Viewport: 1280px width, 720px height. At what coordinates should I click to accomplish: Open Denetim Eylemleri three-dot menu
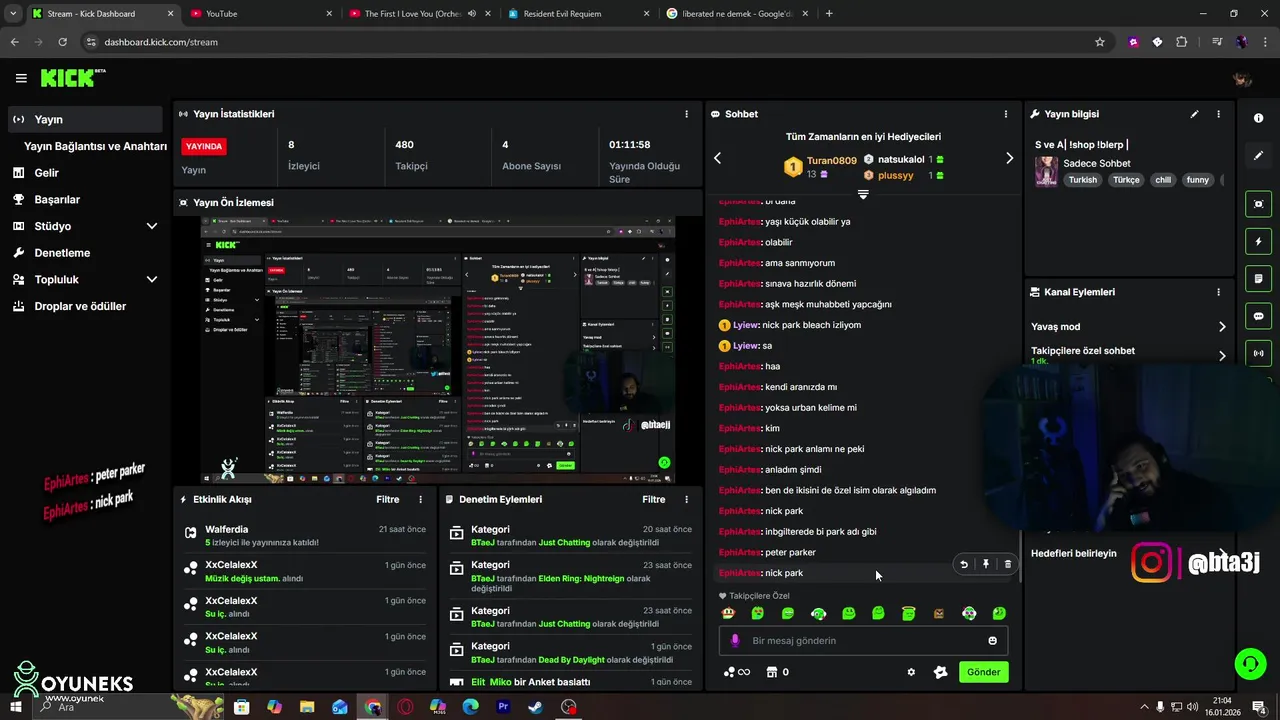(x=686, y=499)
